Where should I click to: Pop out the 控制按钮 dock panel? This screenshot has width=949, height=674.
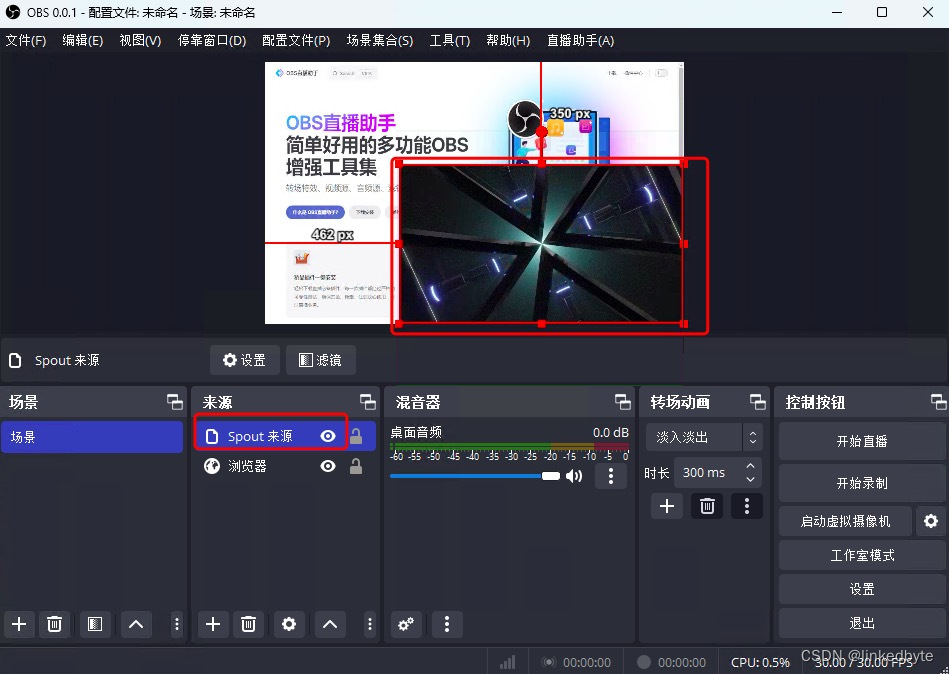click(x=939, y=402)
